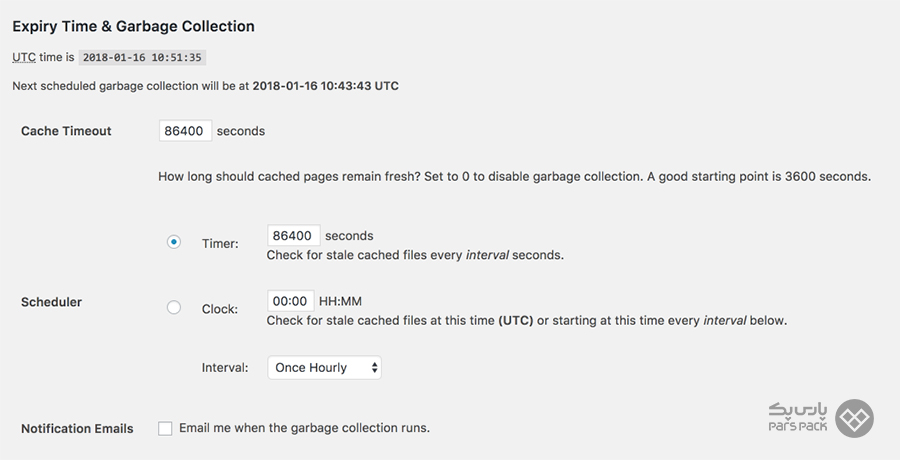The height and width of the screenshot is (460, 900).
Task: Focus the Timer interval seconds field
Action: (x=294, y=235)
